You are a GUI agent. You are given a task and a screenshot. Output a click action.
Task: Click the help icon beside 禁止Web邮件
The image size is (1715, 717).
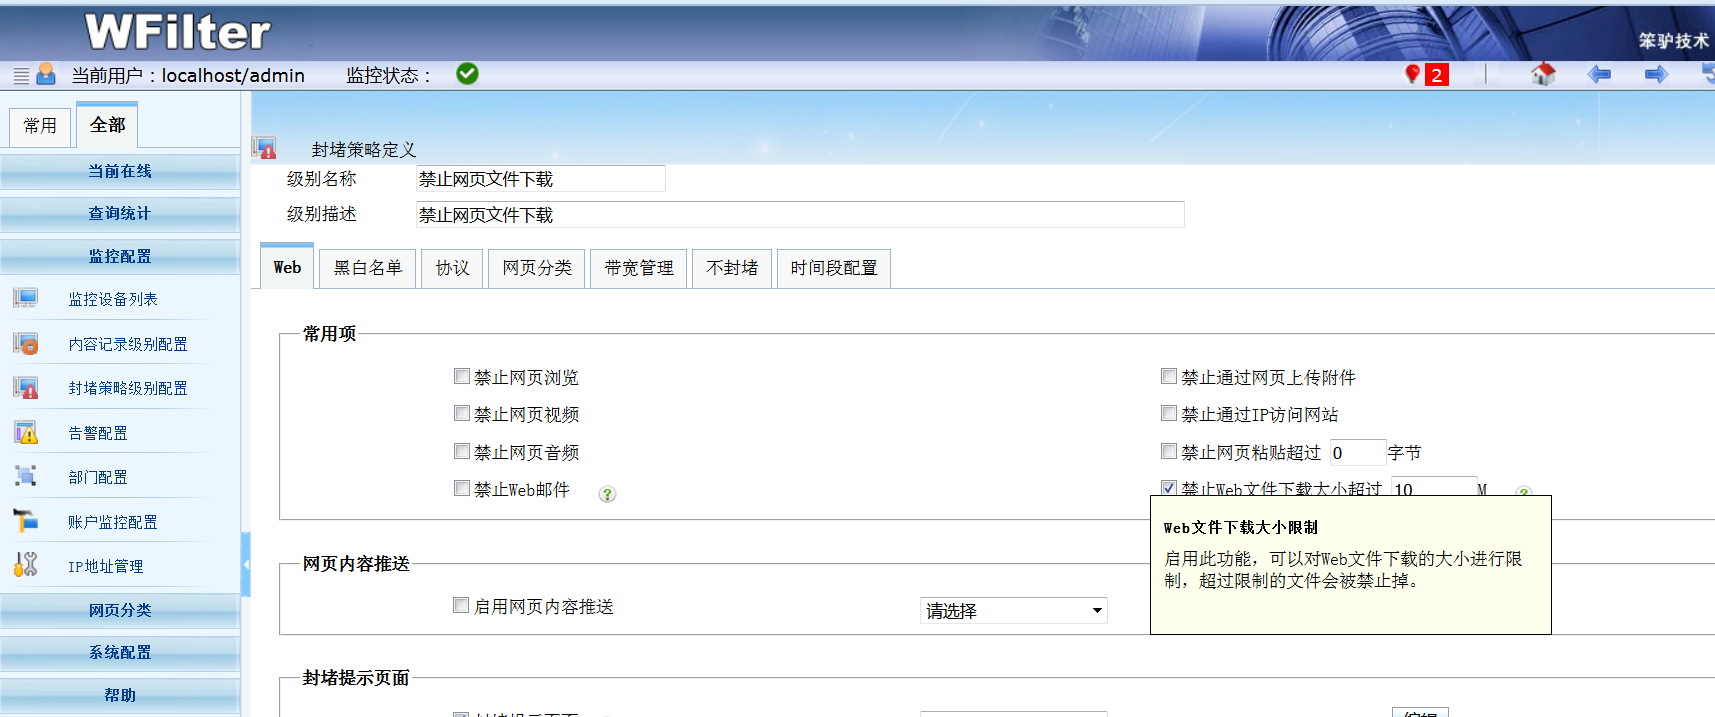[x=607, y=494]
